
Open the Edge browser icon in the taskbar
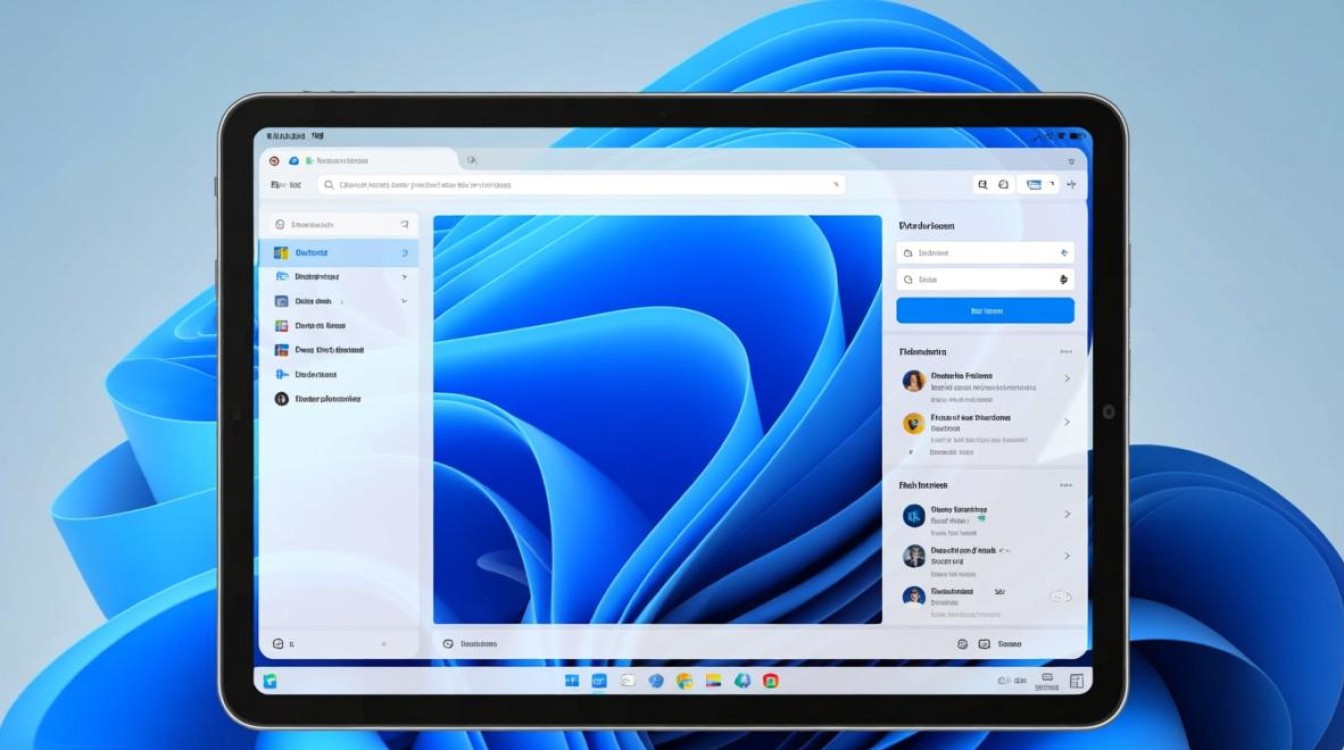[742, 681]
